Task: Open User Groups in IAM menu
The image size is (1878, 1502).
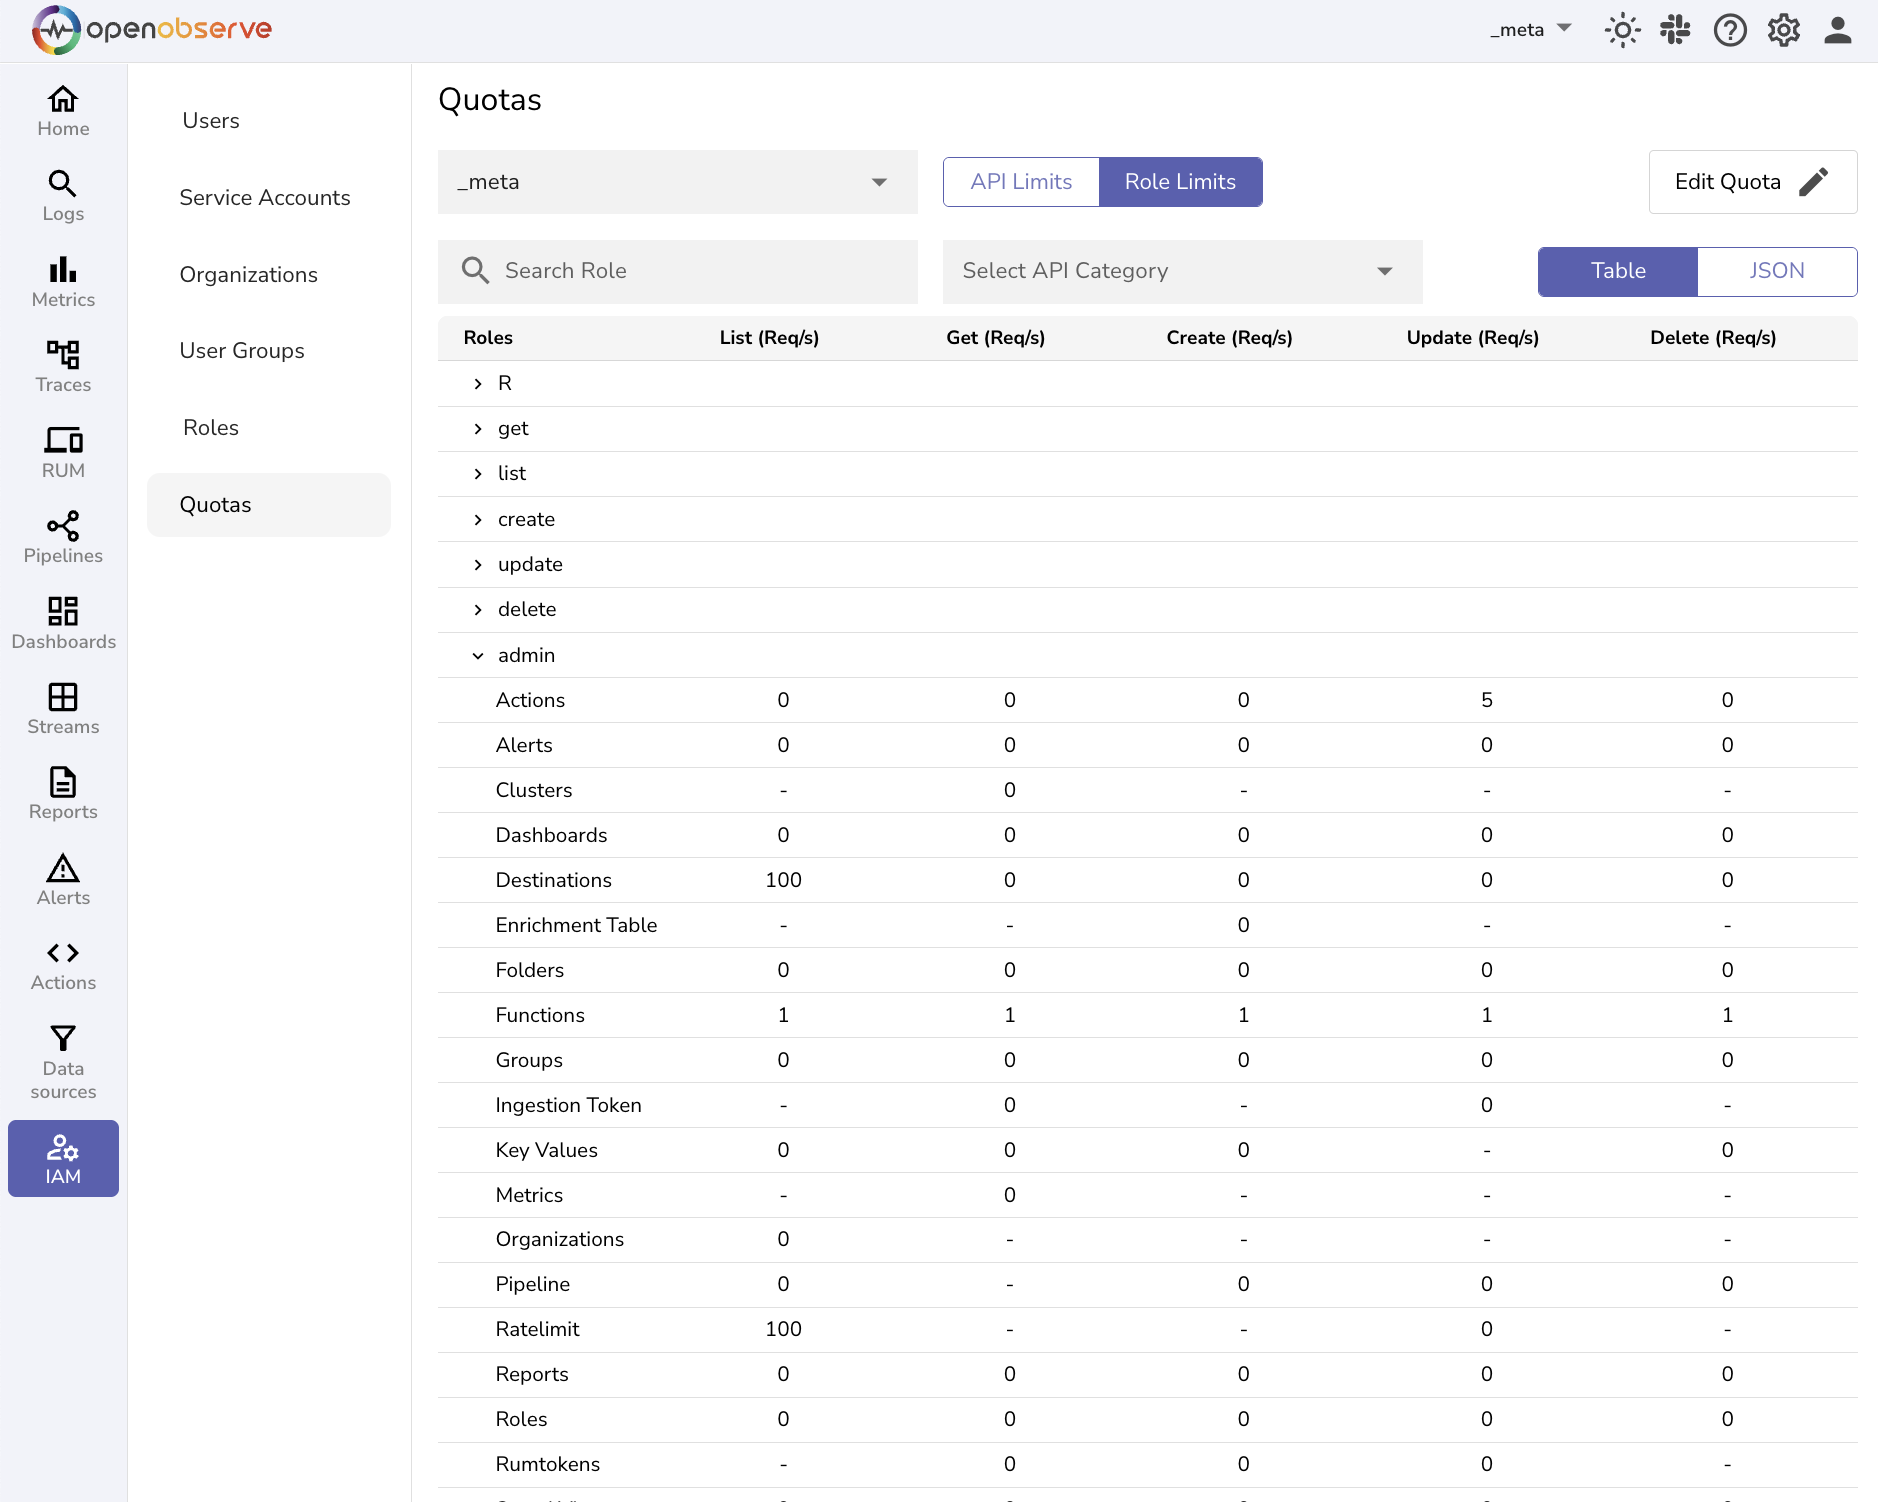Action: [x=242, y=351]
